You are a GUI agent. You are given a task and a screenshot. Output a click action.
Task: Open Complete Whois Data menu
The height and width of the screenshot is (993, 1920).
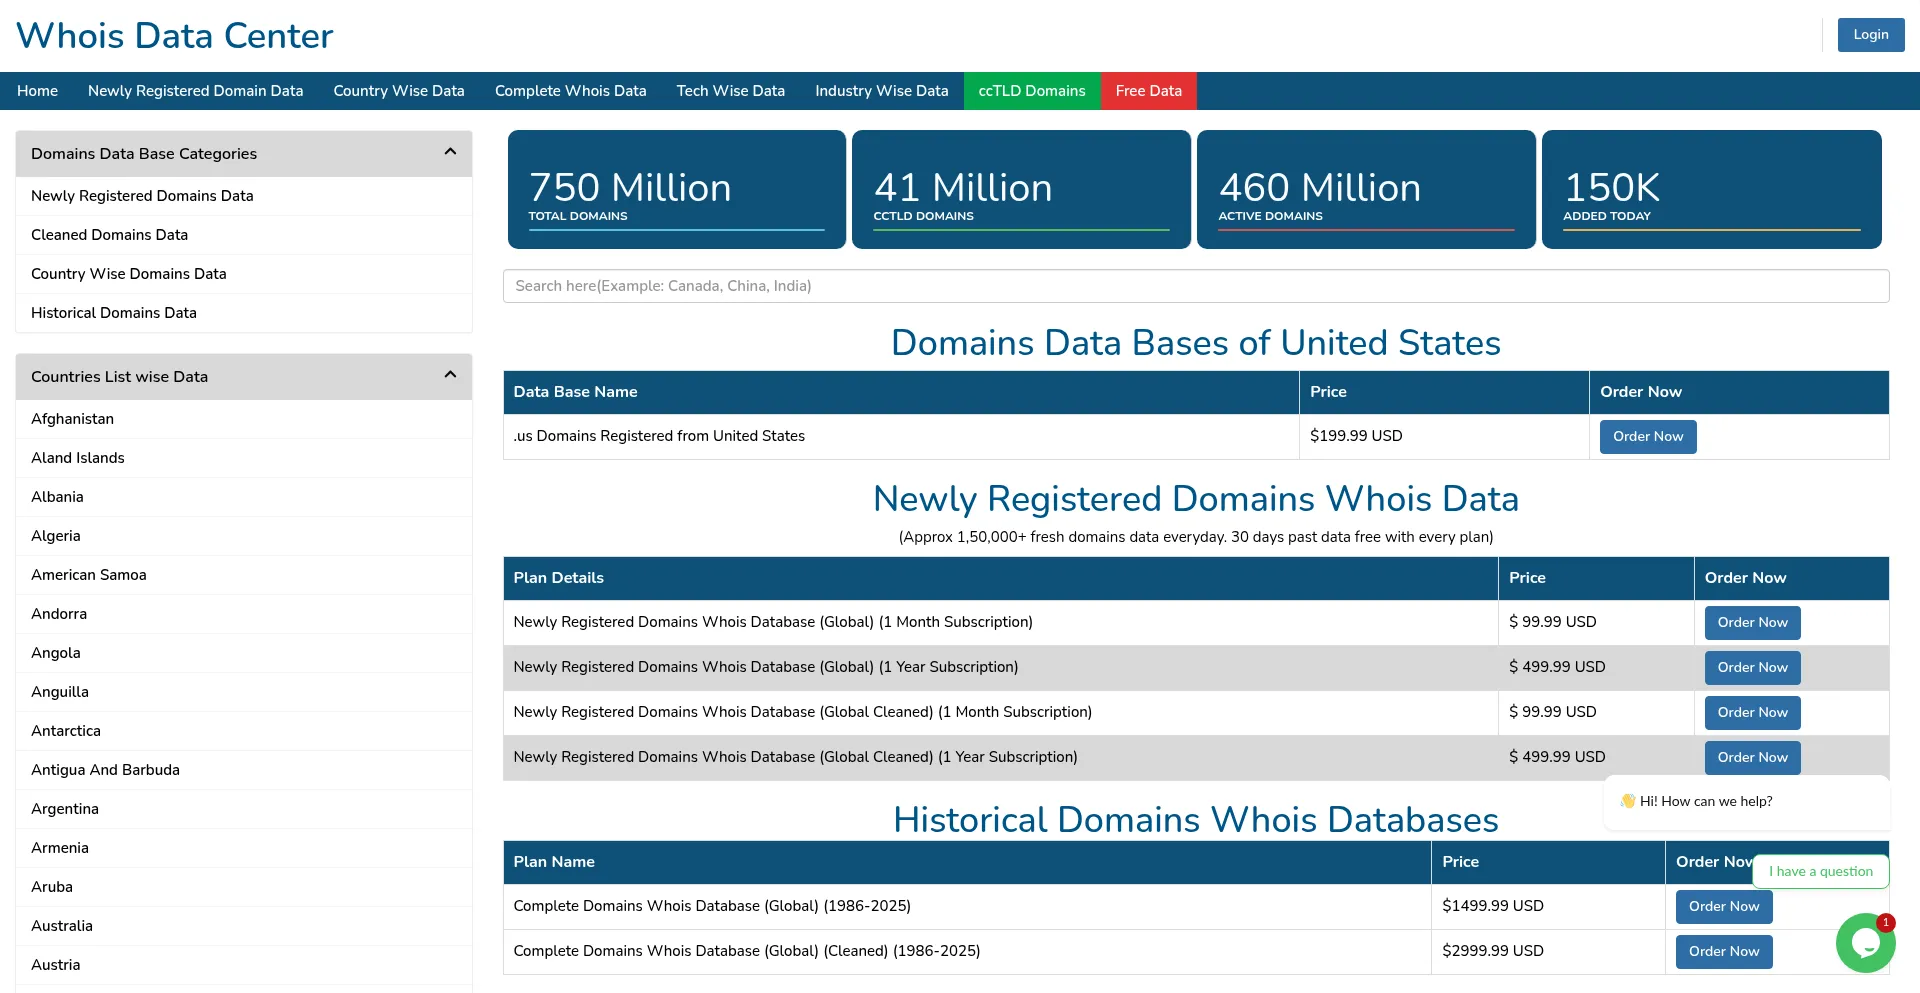pos(570,91)
